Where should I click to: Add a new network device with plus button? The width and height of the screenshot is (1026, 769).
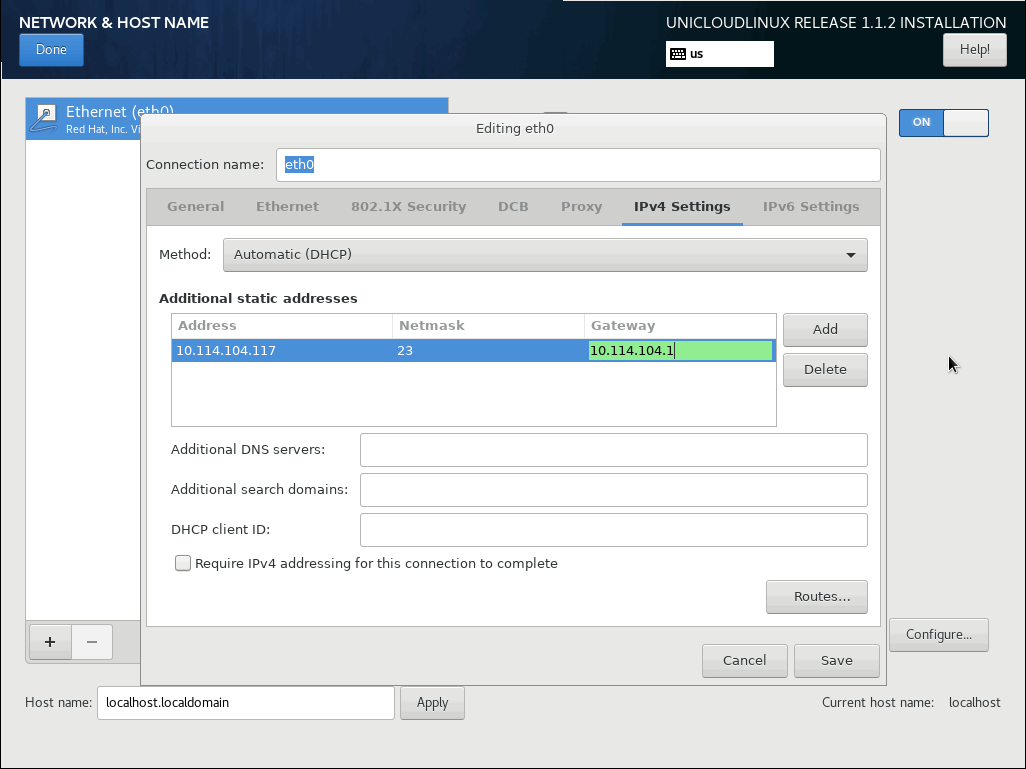pyautogui.click(x=50, y=642)
